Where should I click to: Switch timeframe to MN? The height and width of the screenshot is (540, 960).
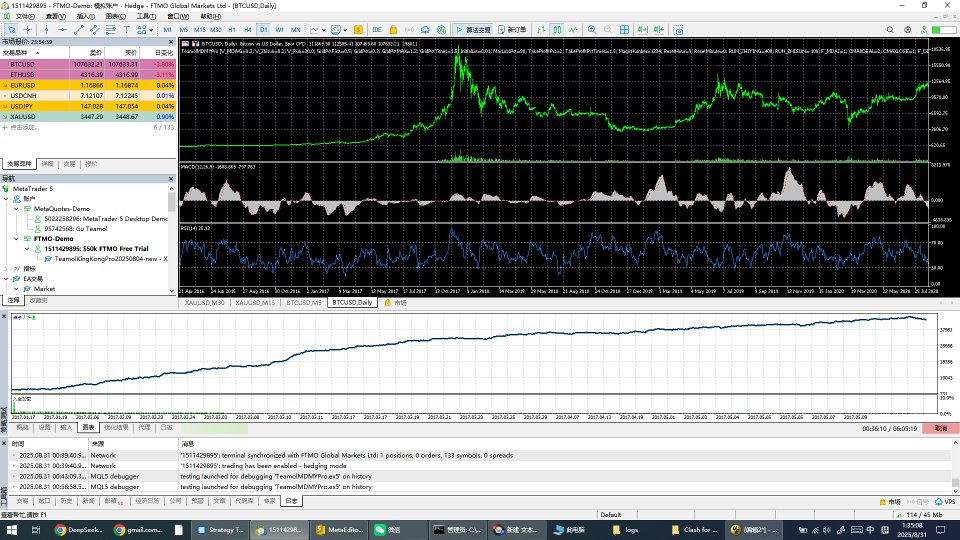[296, 29]
